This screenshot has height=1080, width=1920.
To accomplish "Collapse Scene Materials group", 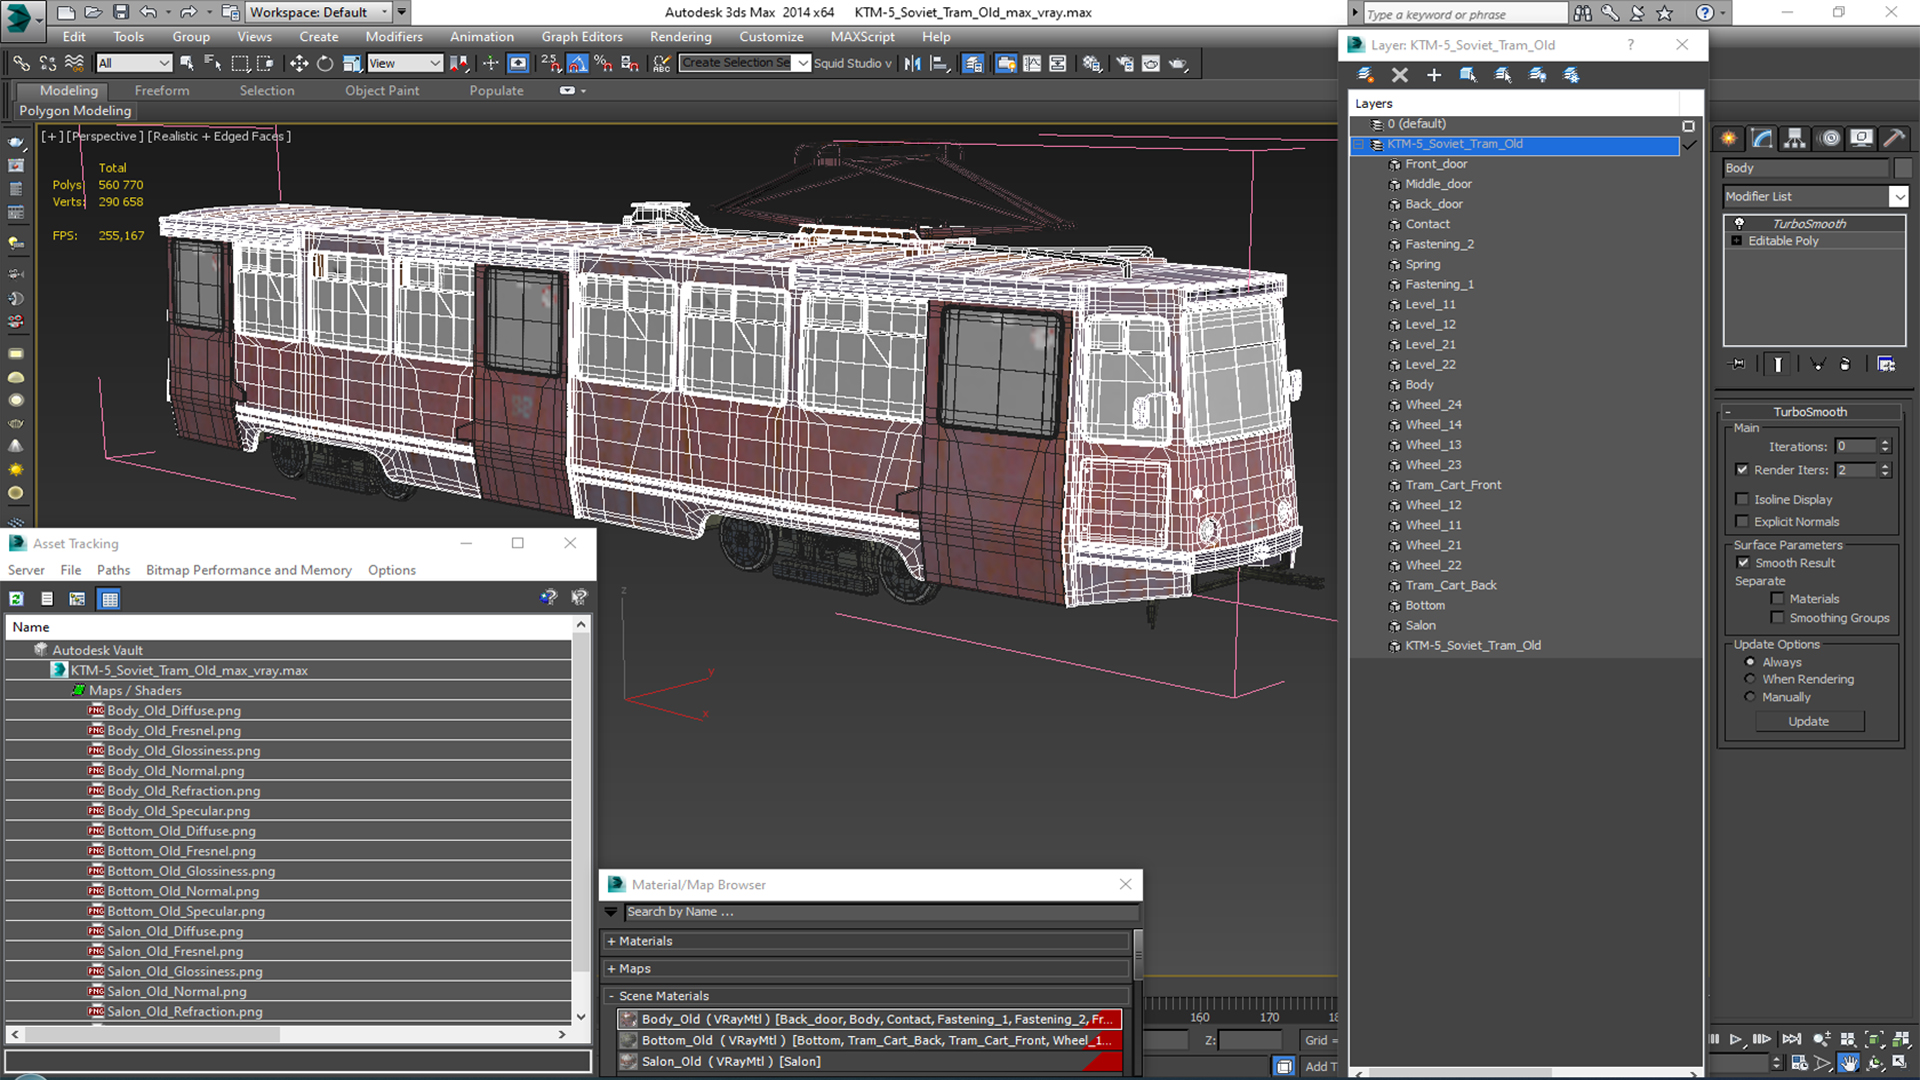I will (x=611, y=997).
